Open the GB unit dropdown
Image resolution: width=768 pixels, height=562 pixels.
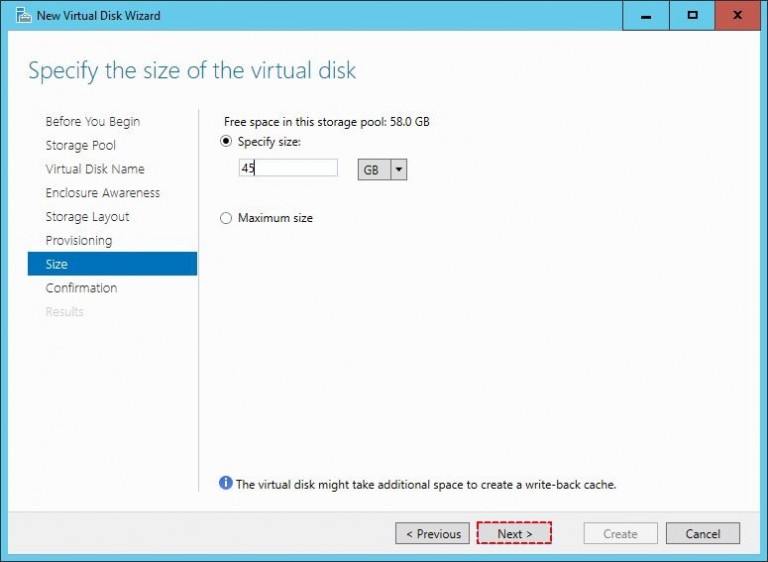(x=382, y=170)
